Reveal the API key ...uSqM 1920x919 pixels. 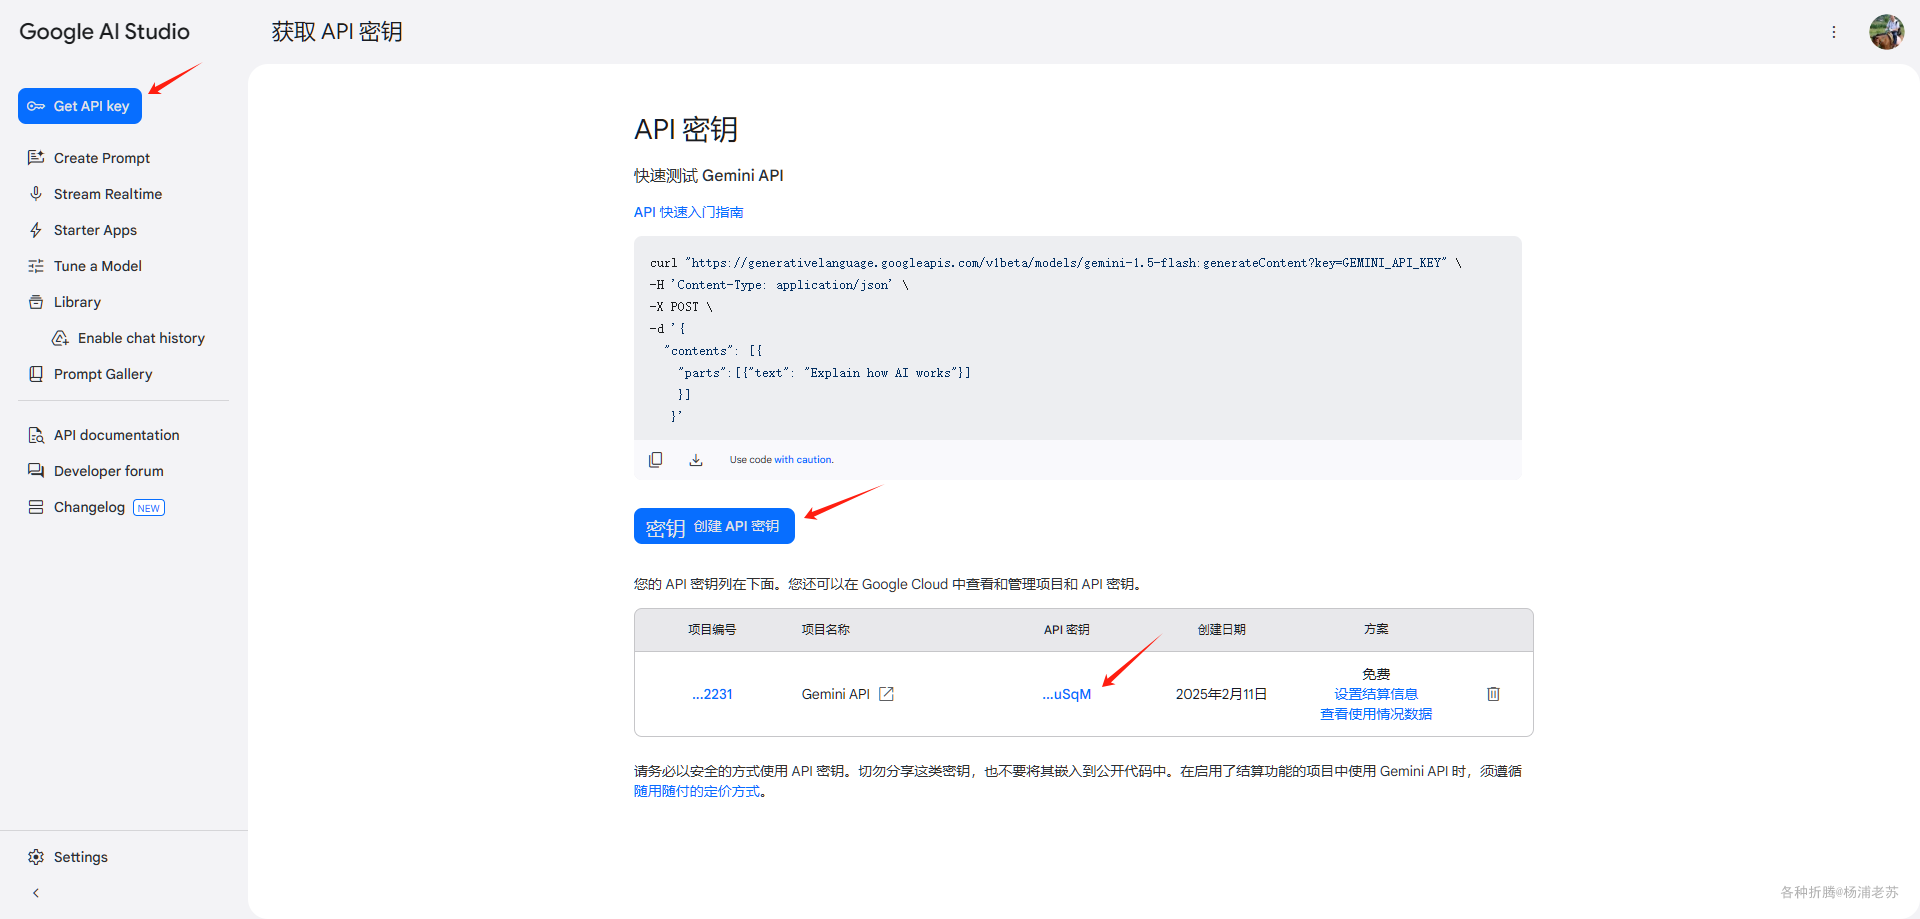pos(1066,694)
